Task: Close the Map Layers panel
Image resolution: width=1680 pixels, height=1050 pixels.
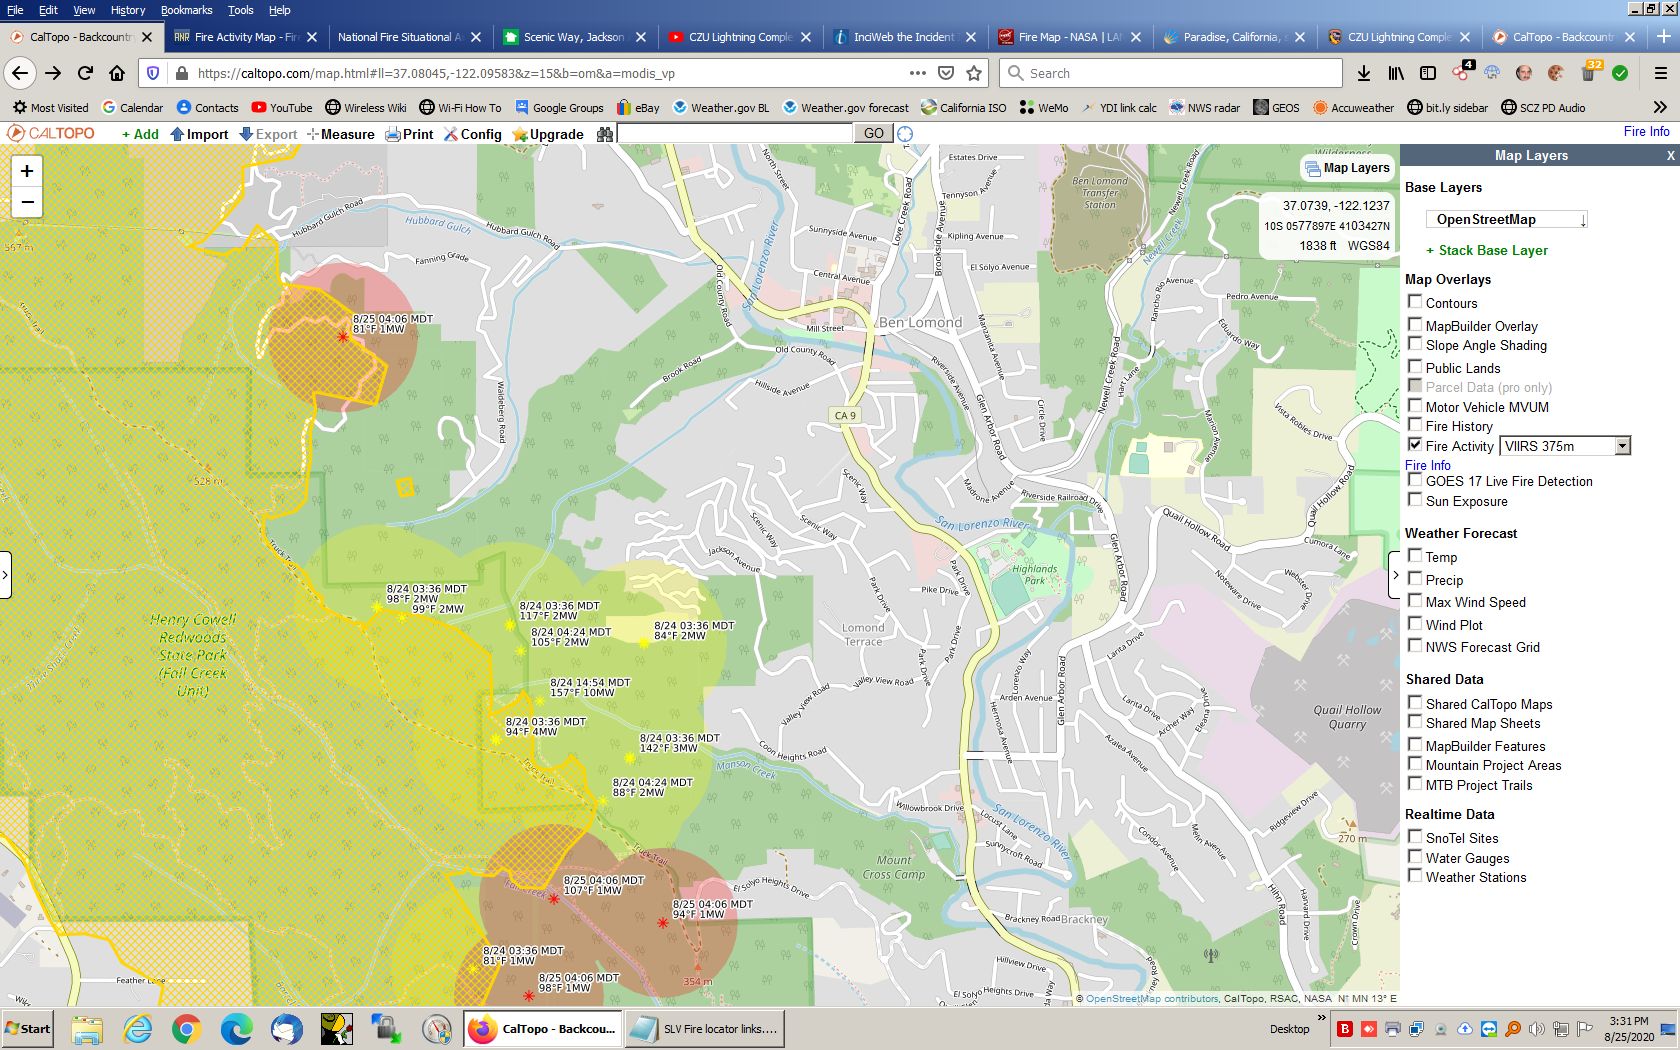Action: click(x=1670, y=155)
